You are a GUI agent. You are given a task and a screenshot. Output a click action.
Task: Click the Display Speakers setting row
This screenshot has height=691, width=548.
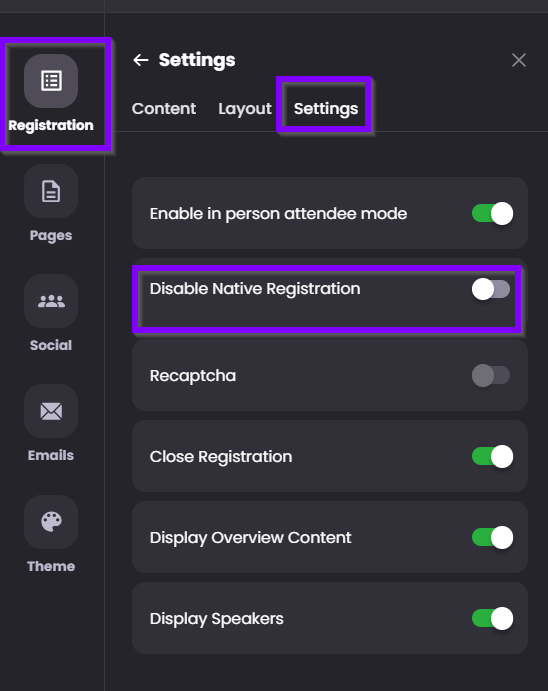tap(330, 618)
